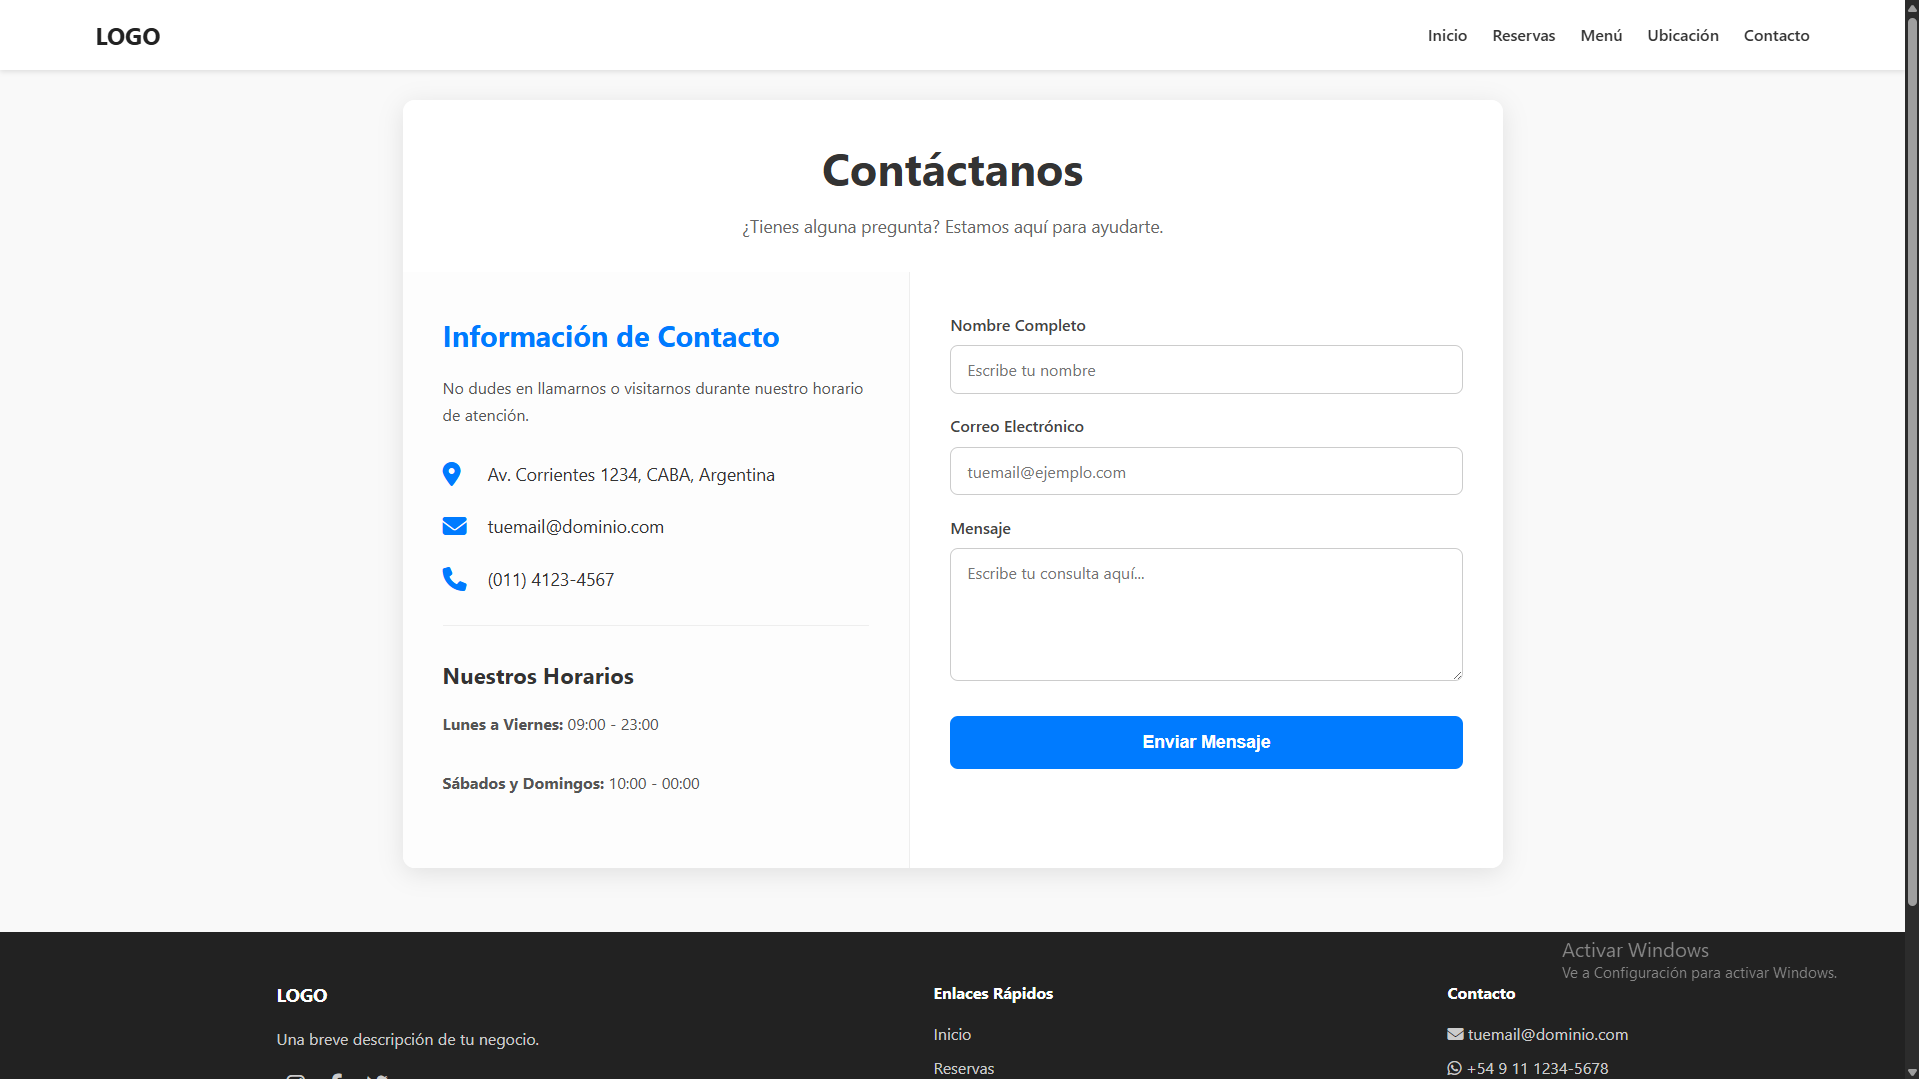Click the WhatsApp icon in the footer
Screen dimensions: 1919x1079
point(1455,1068)
